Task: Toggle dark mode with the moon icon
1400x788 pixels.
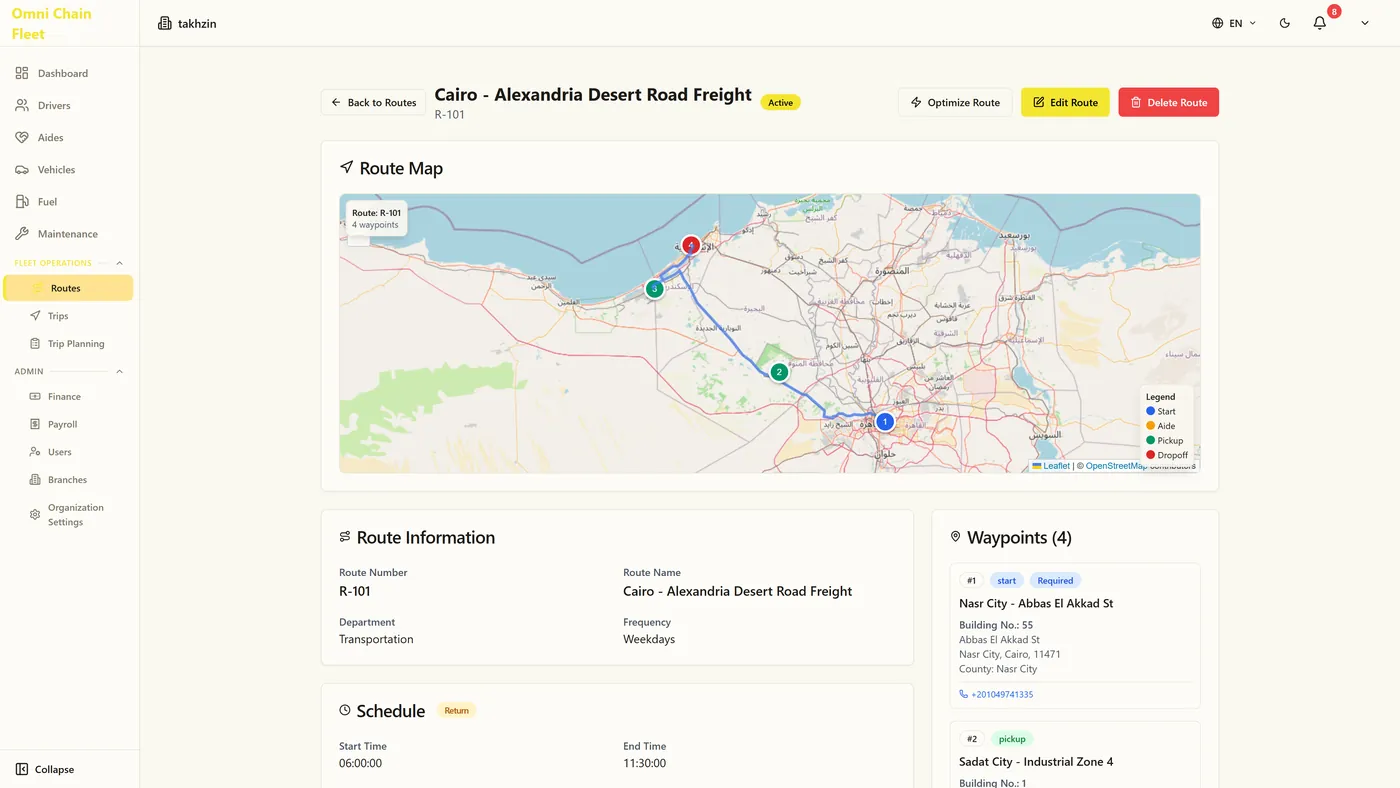Action: (1285, 23)
